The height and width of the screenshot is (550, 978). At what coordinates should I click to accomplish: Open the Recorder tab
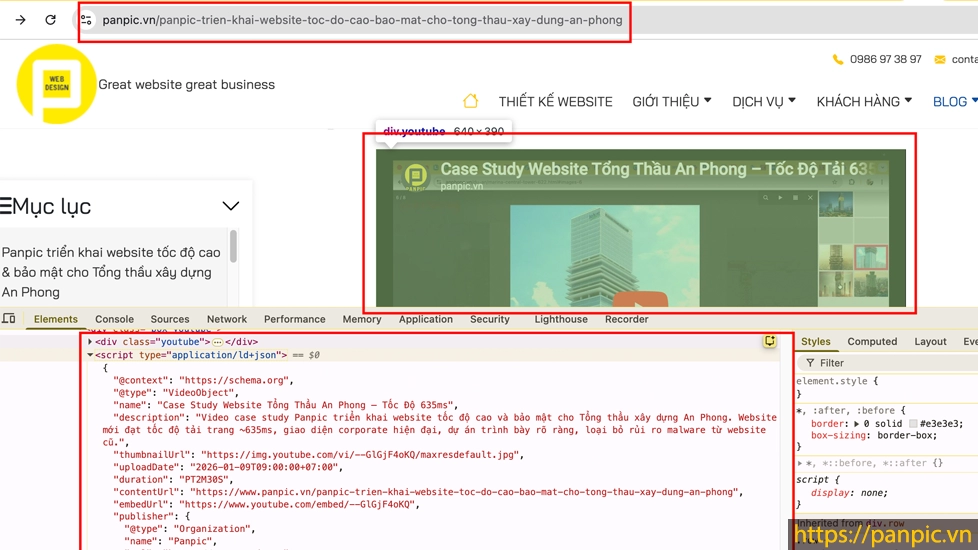coord(626,319)
